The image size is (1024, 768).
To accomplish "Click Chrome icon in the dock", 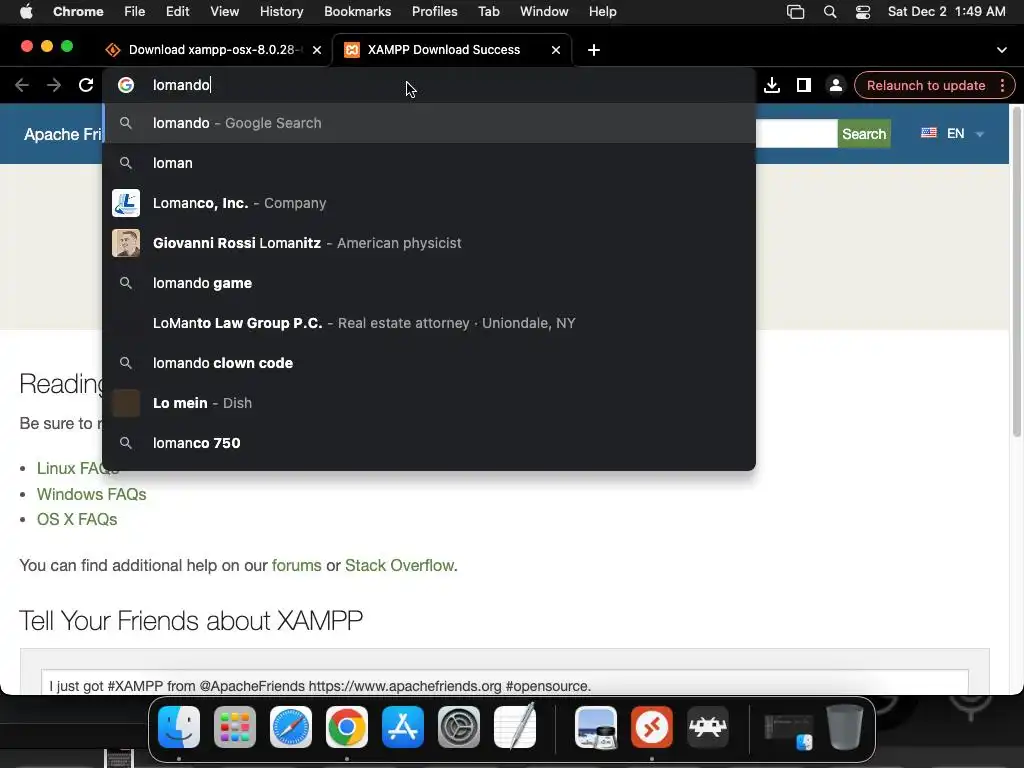I will click(x=347, y=727).
